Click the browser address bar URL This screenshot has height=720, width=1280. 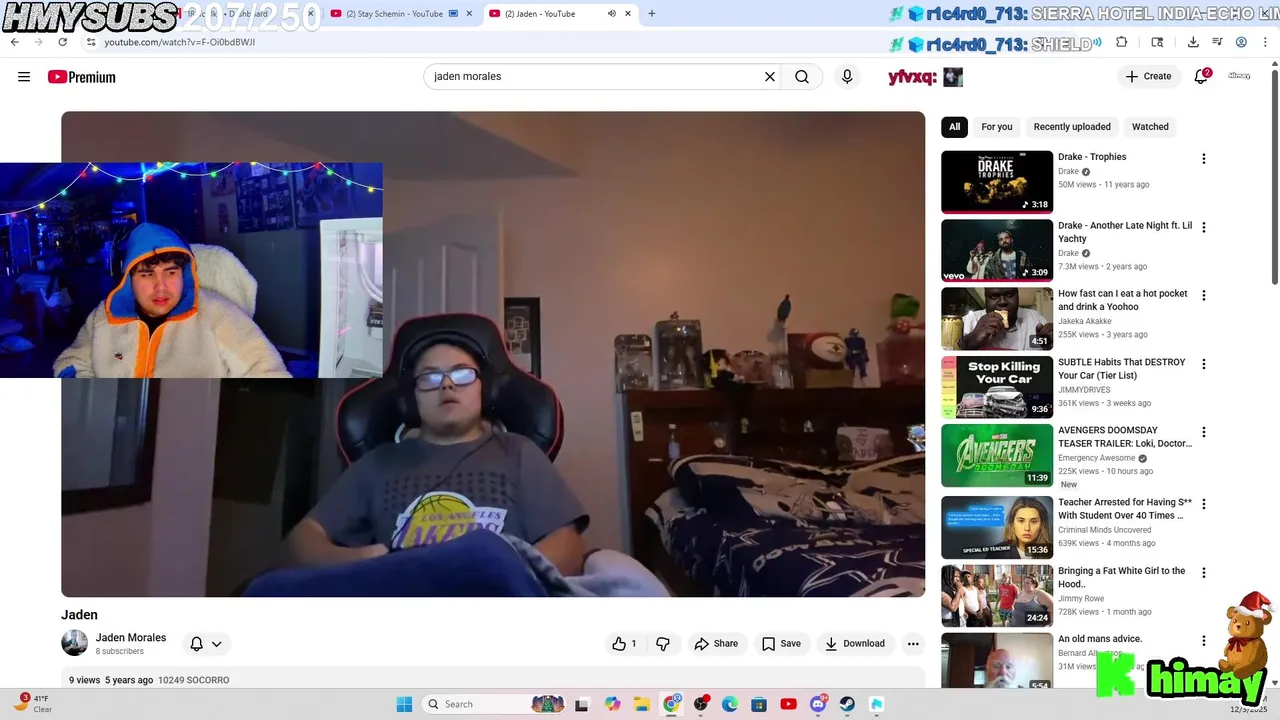180,42
